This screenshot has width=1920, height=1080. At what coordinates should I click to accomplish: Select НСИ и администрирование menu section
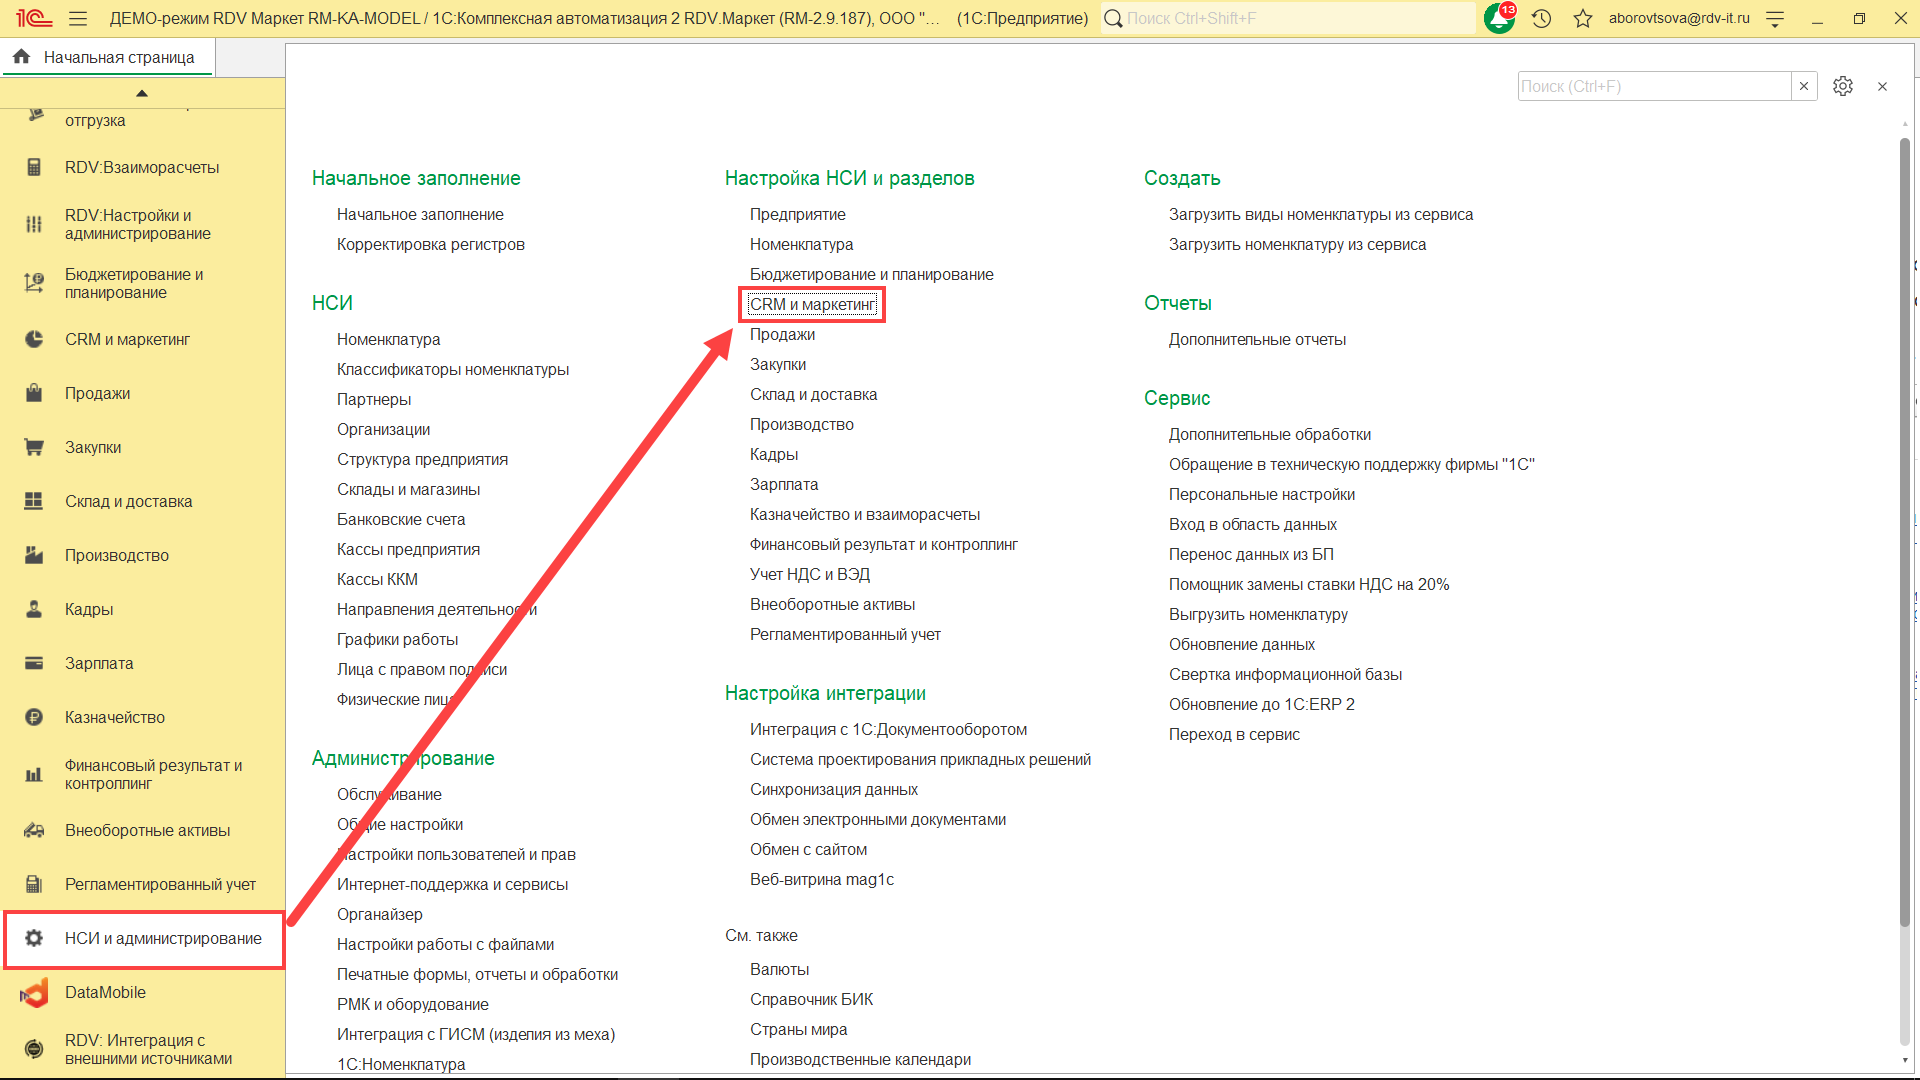[162, 938]
